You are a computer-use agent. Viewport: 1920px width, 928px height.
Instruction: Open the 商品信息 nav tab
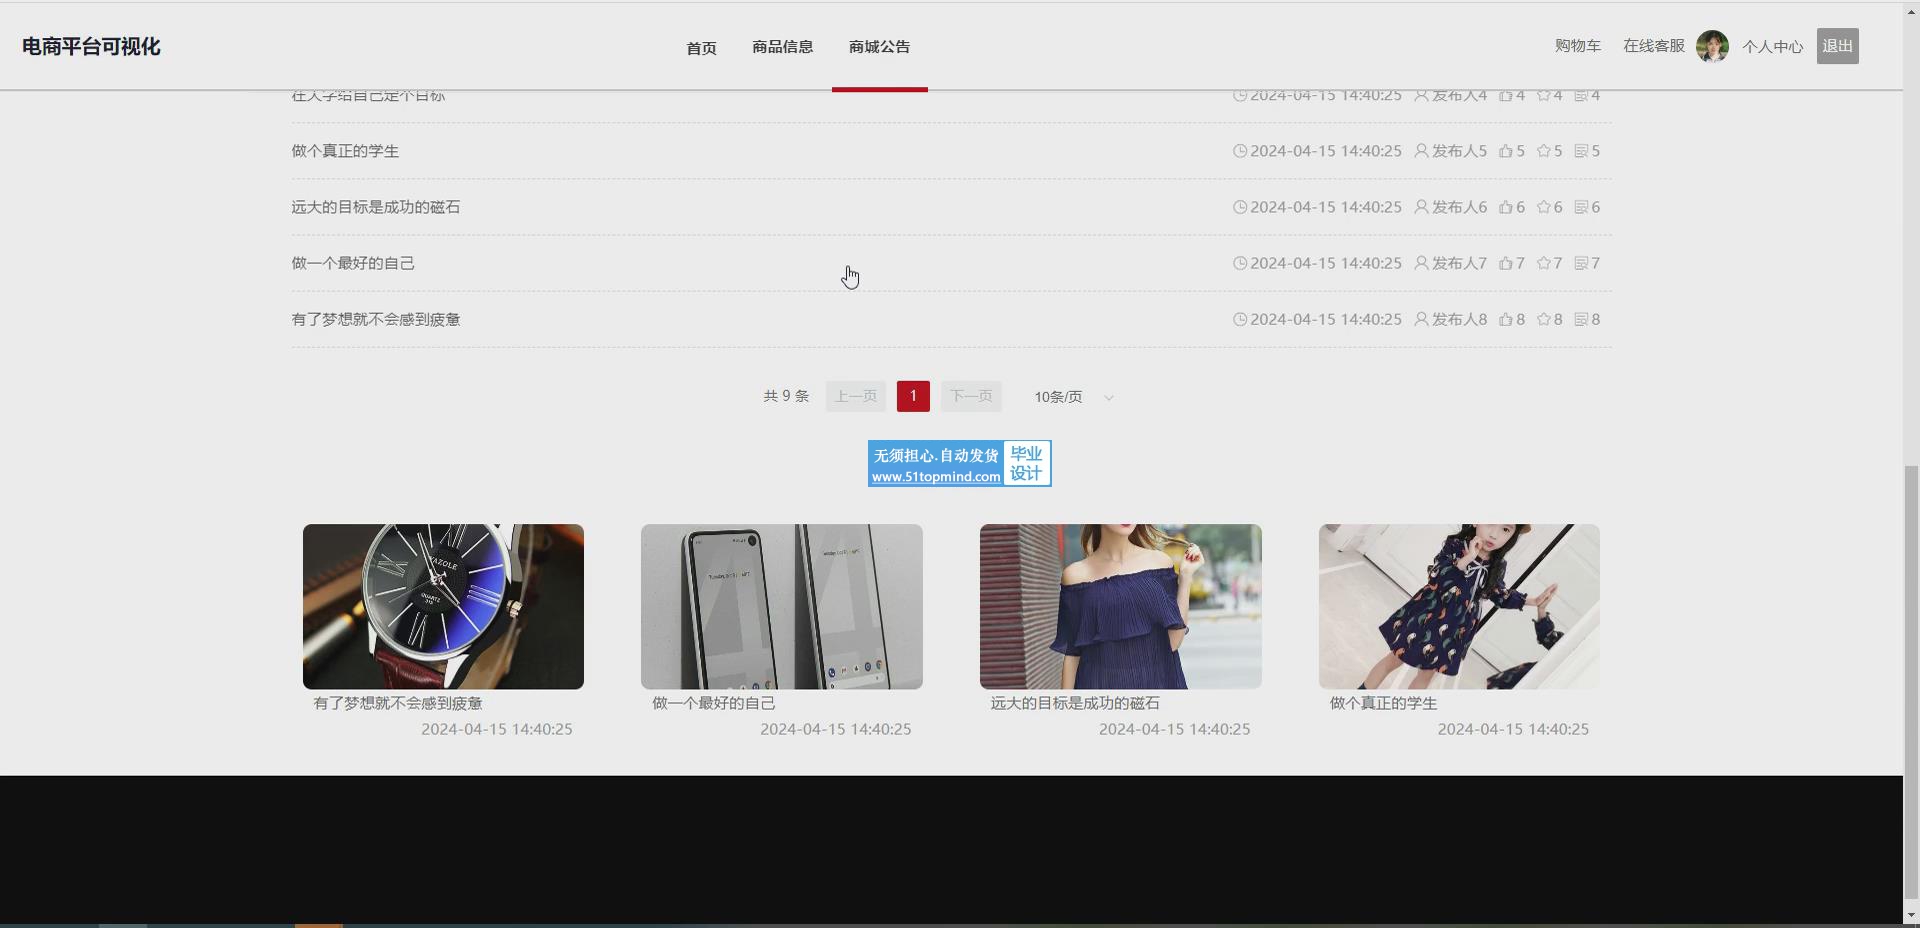click(782, 47)
